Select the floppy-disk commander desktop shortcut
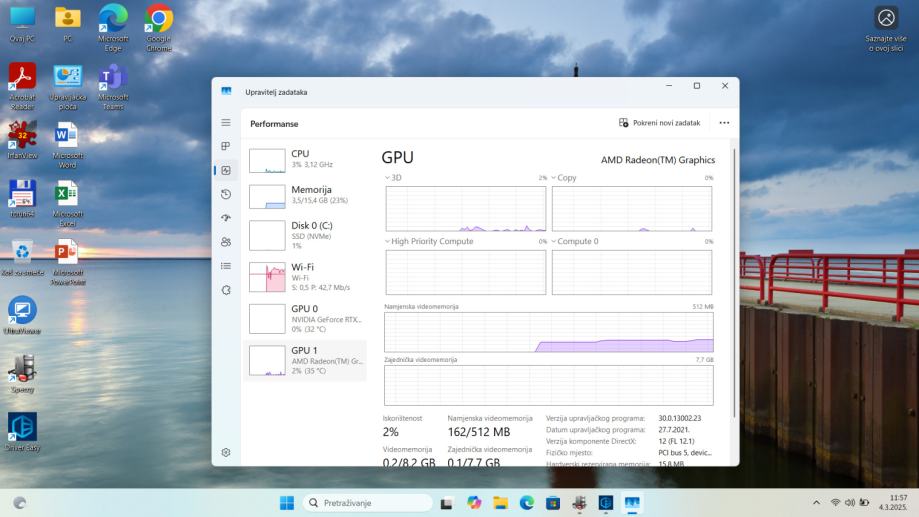The image size is (919, 517). click(22, 199)
